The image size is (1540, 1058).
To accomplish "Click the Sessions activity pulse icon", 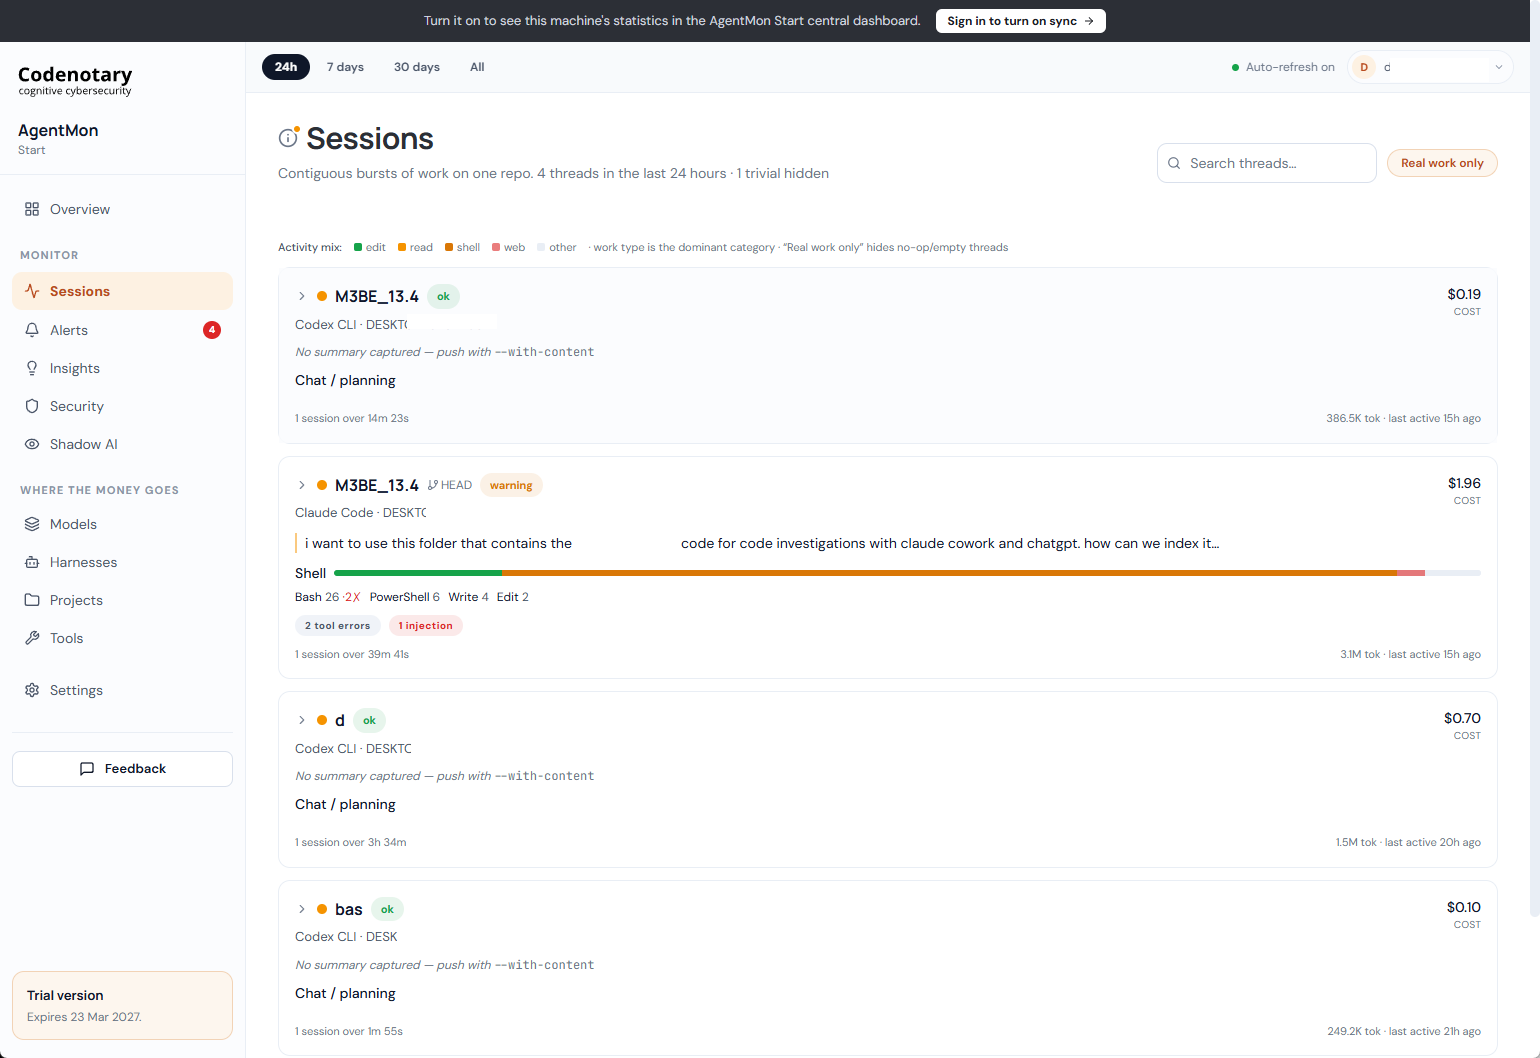I will [x=32, y=291].
